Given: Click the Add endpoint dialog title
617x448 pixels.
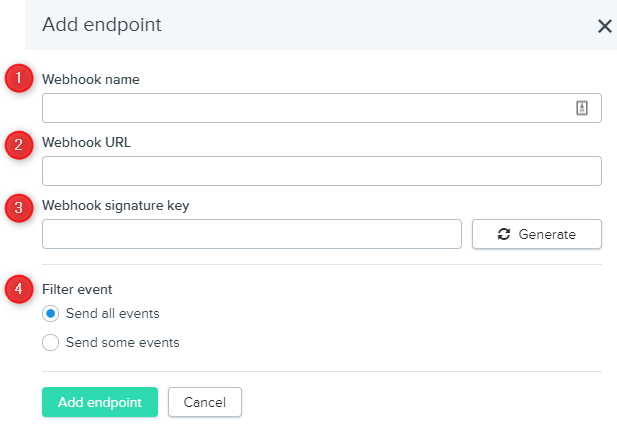Looking at the screenshot, I should click(101, 24).
